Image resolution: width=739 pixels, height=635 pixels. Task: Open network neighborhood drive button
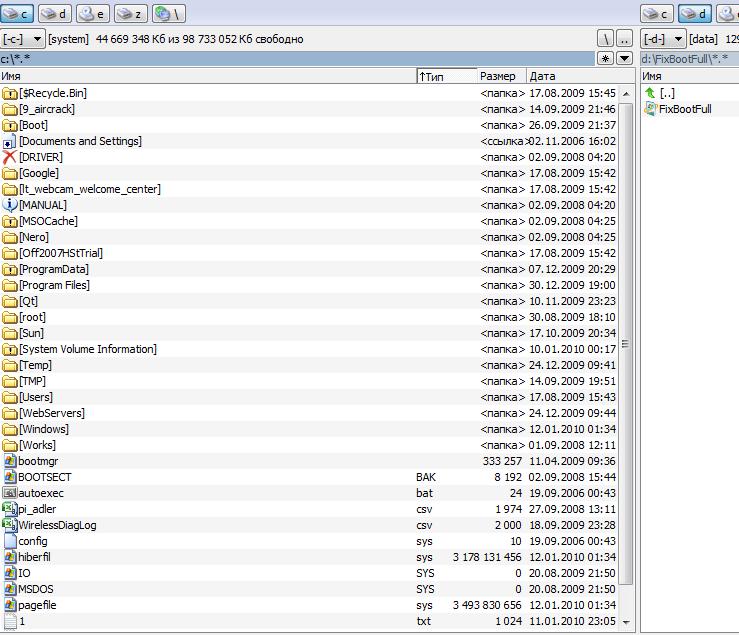click(x=167, y=14)
